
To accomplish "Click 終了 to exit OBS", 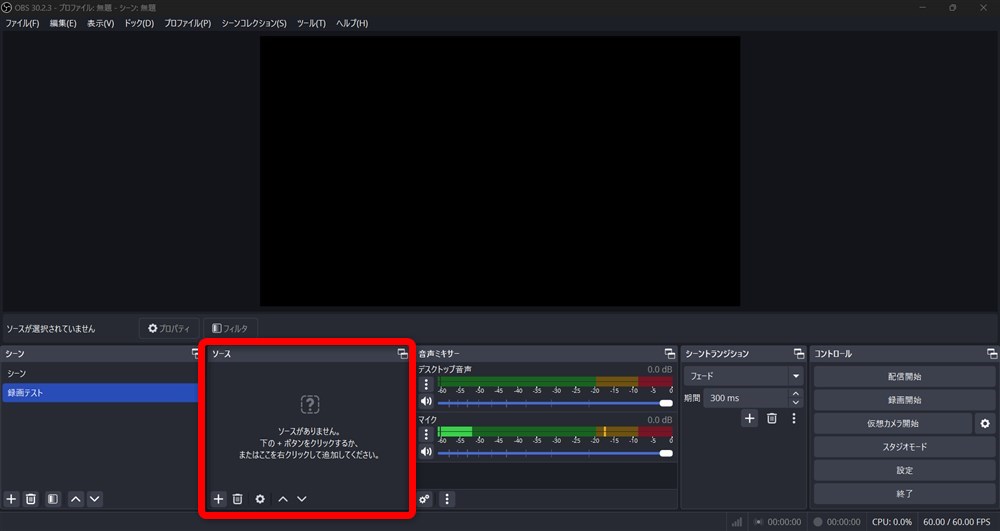I will [904, 493].
